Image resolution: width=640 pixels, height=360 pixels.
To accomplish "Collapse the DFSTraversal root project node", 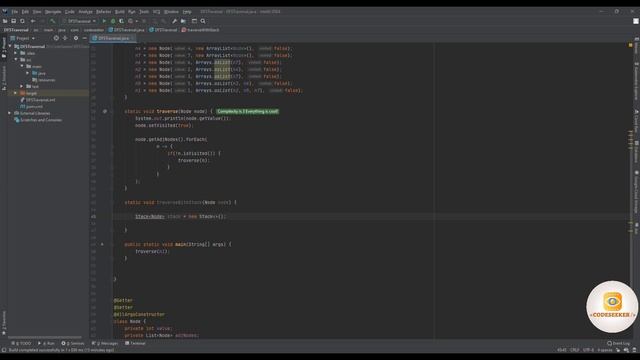I will pos(10,46).
